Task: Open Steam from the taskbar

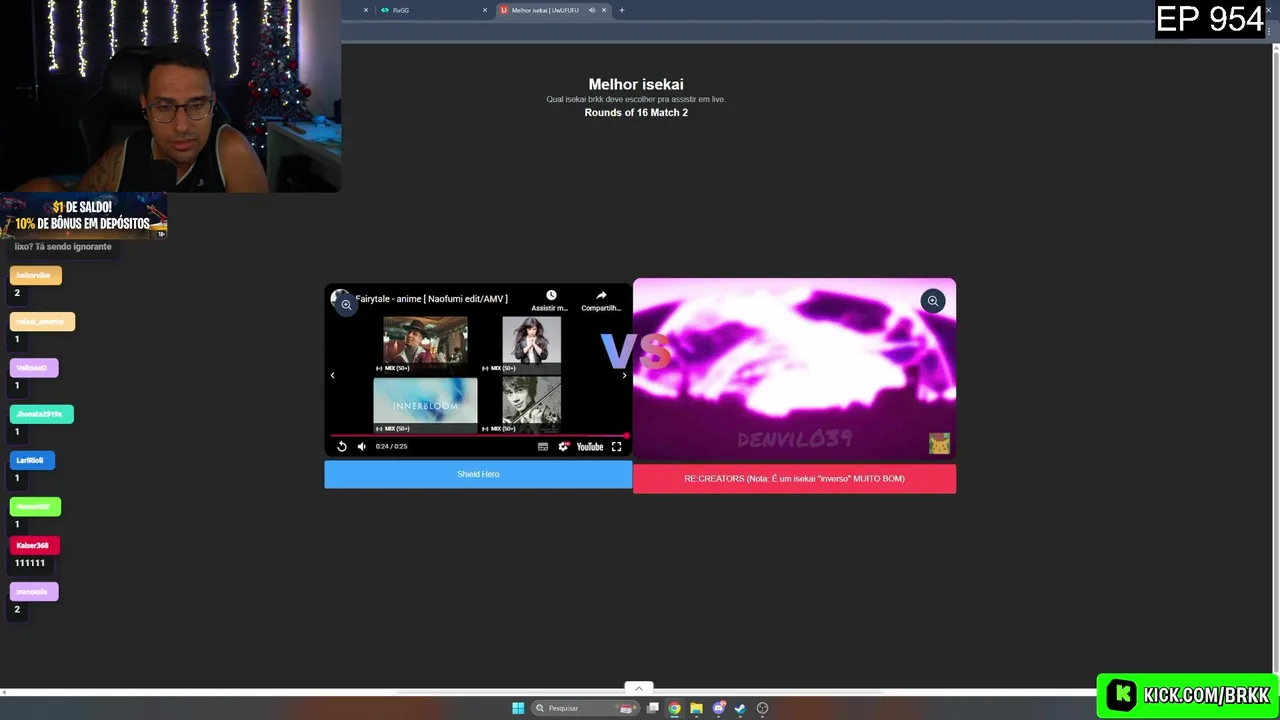Action: pyautogui.click(x=740, y=708)
